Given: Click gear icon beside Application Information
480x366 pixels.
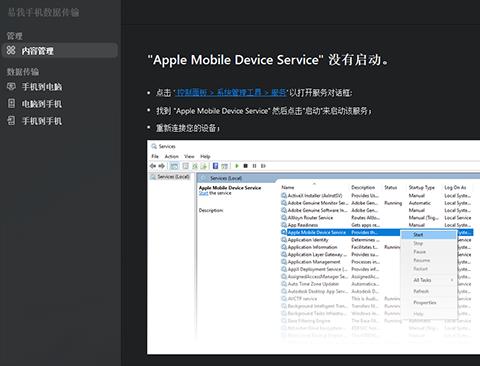Looking at the screenshot, I should click(x=284, y=247).
